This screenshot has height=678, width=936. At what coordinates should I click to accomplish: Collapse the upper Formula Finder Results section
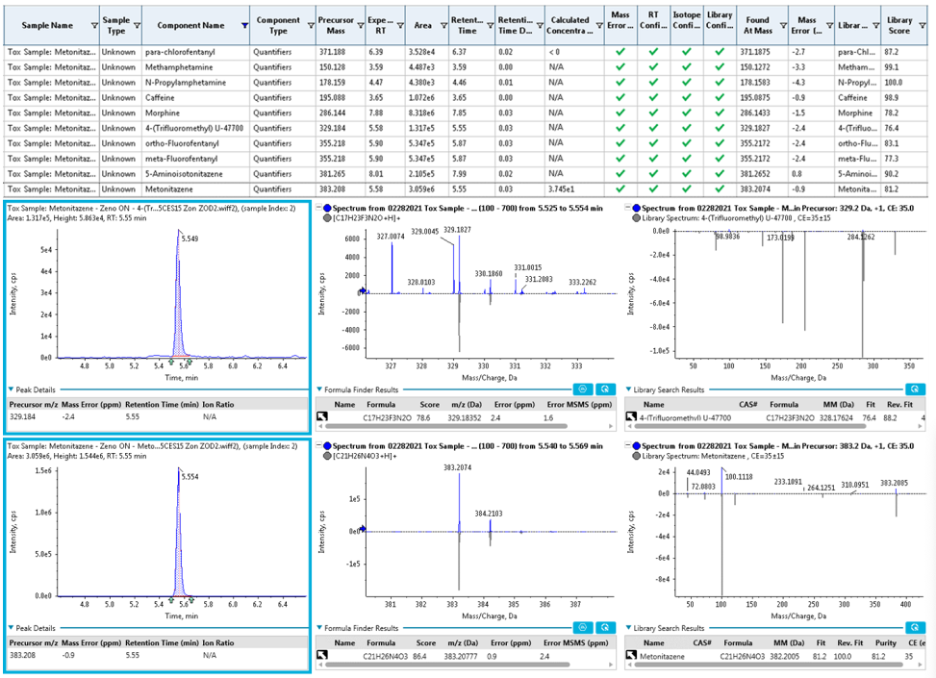(x=320, y=389)
